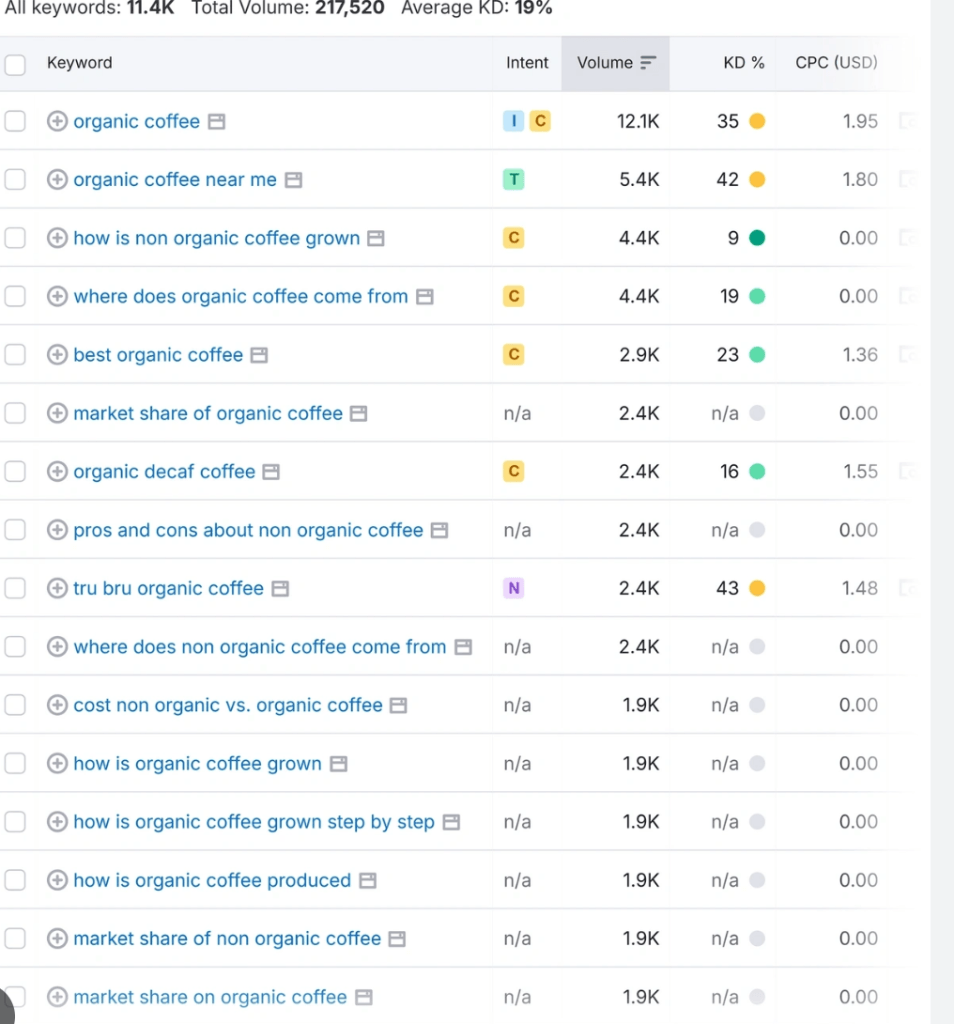Select the checkbox for the "organic coffee" row

tap(15, 121)
